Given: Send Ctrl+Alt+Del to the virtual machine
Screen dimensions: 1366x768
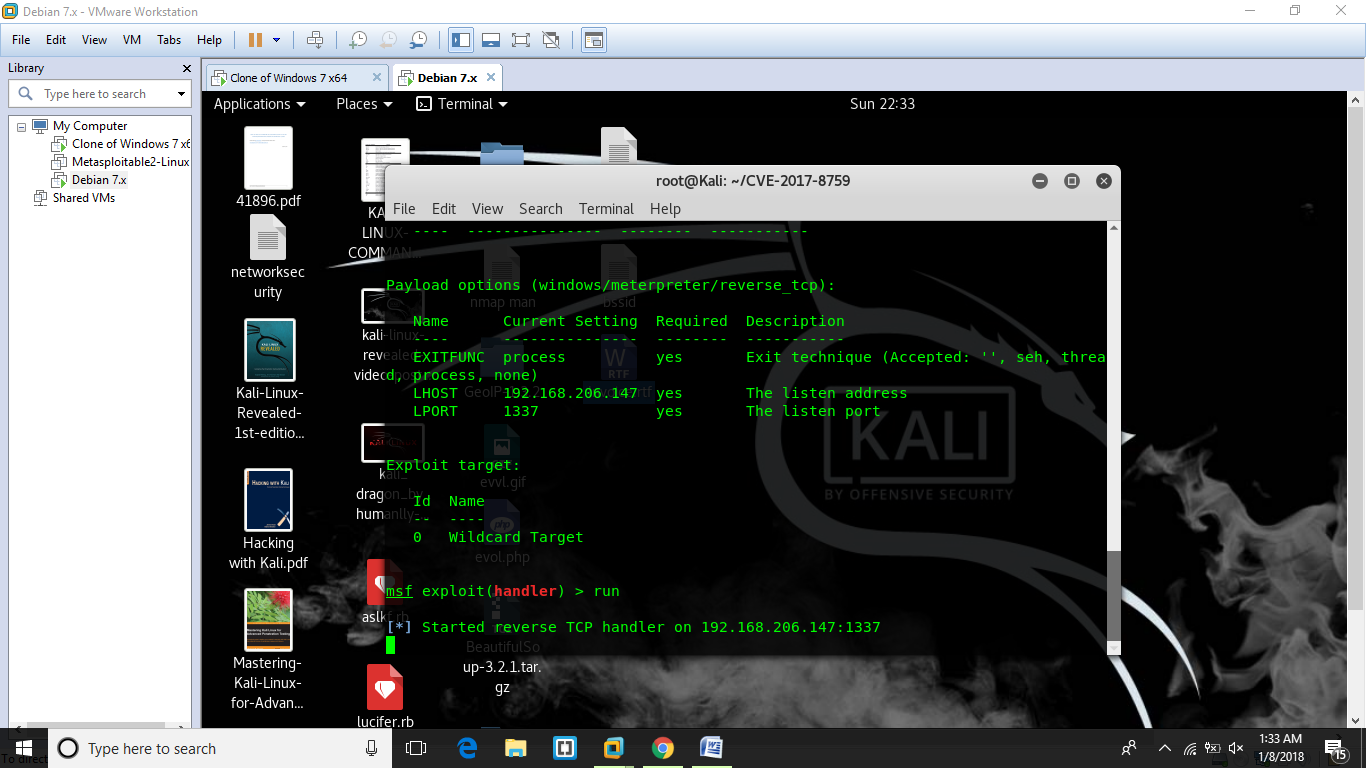Looking at the screenshot, I should (315, 40).
